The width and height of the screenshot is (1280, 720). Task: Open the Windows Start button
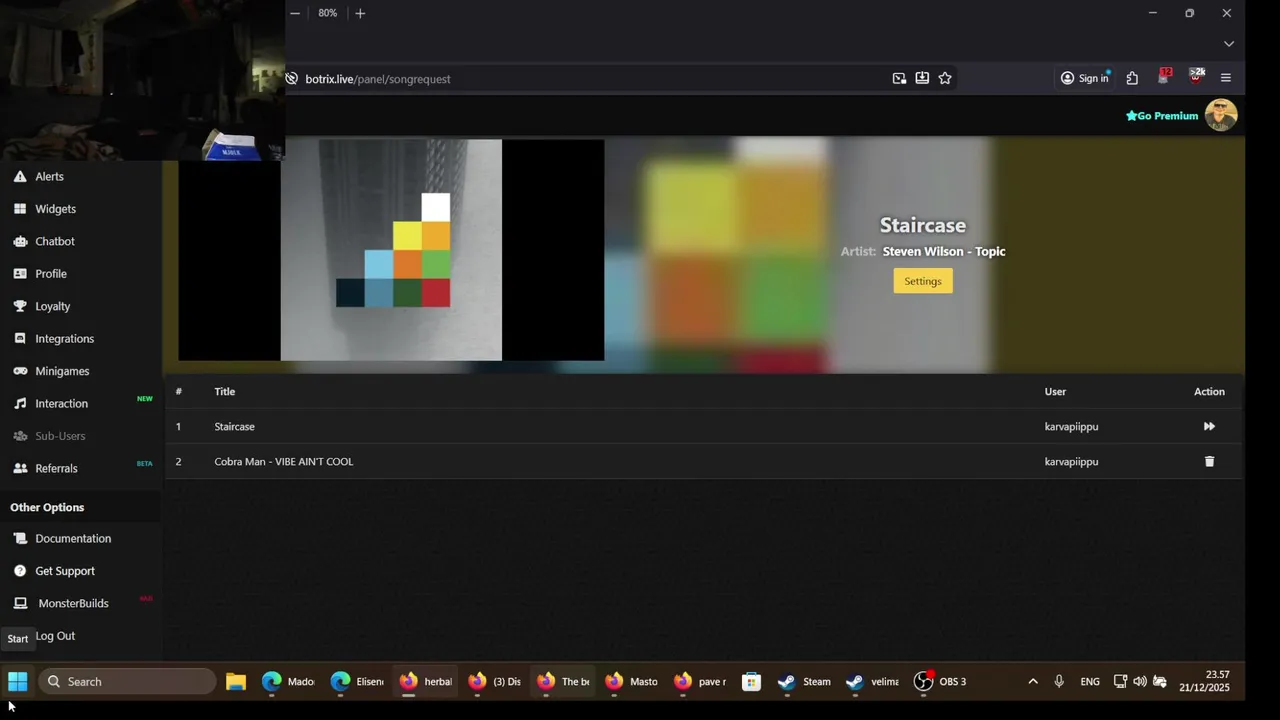pyautogui.click(x=18, y=682)
